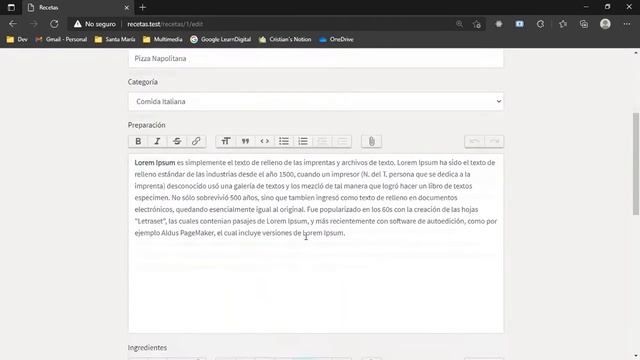Open the OneDrive bookmark
The width and height of the screenshot is (640, 360).
coord(337,40)
